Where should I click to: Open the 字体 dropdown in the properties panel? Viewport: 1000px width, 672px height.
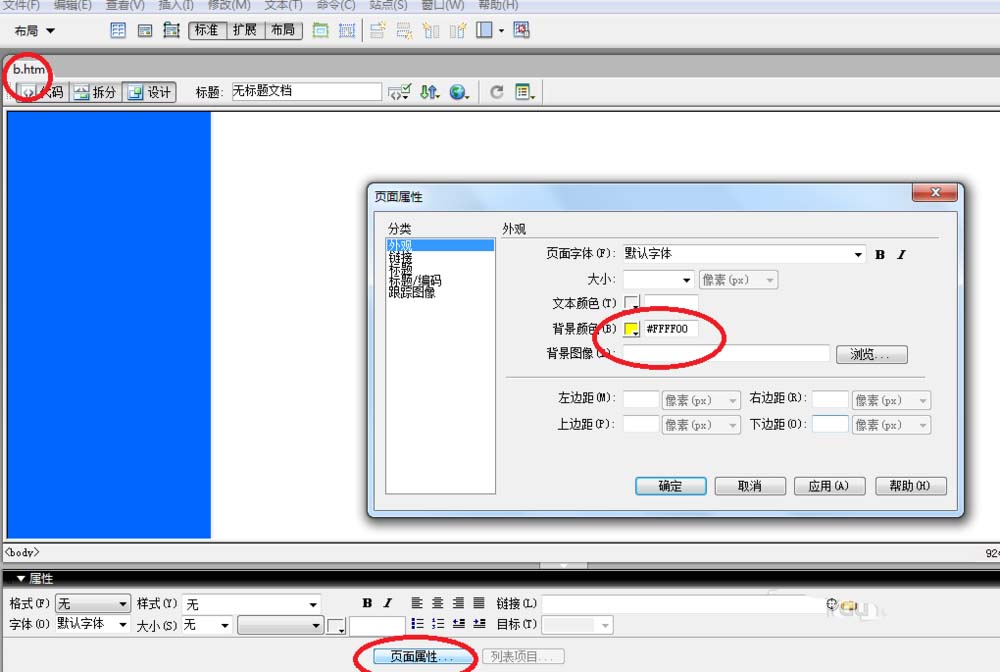93,624
